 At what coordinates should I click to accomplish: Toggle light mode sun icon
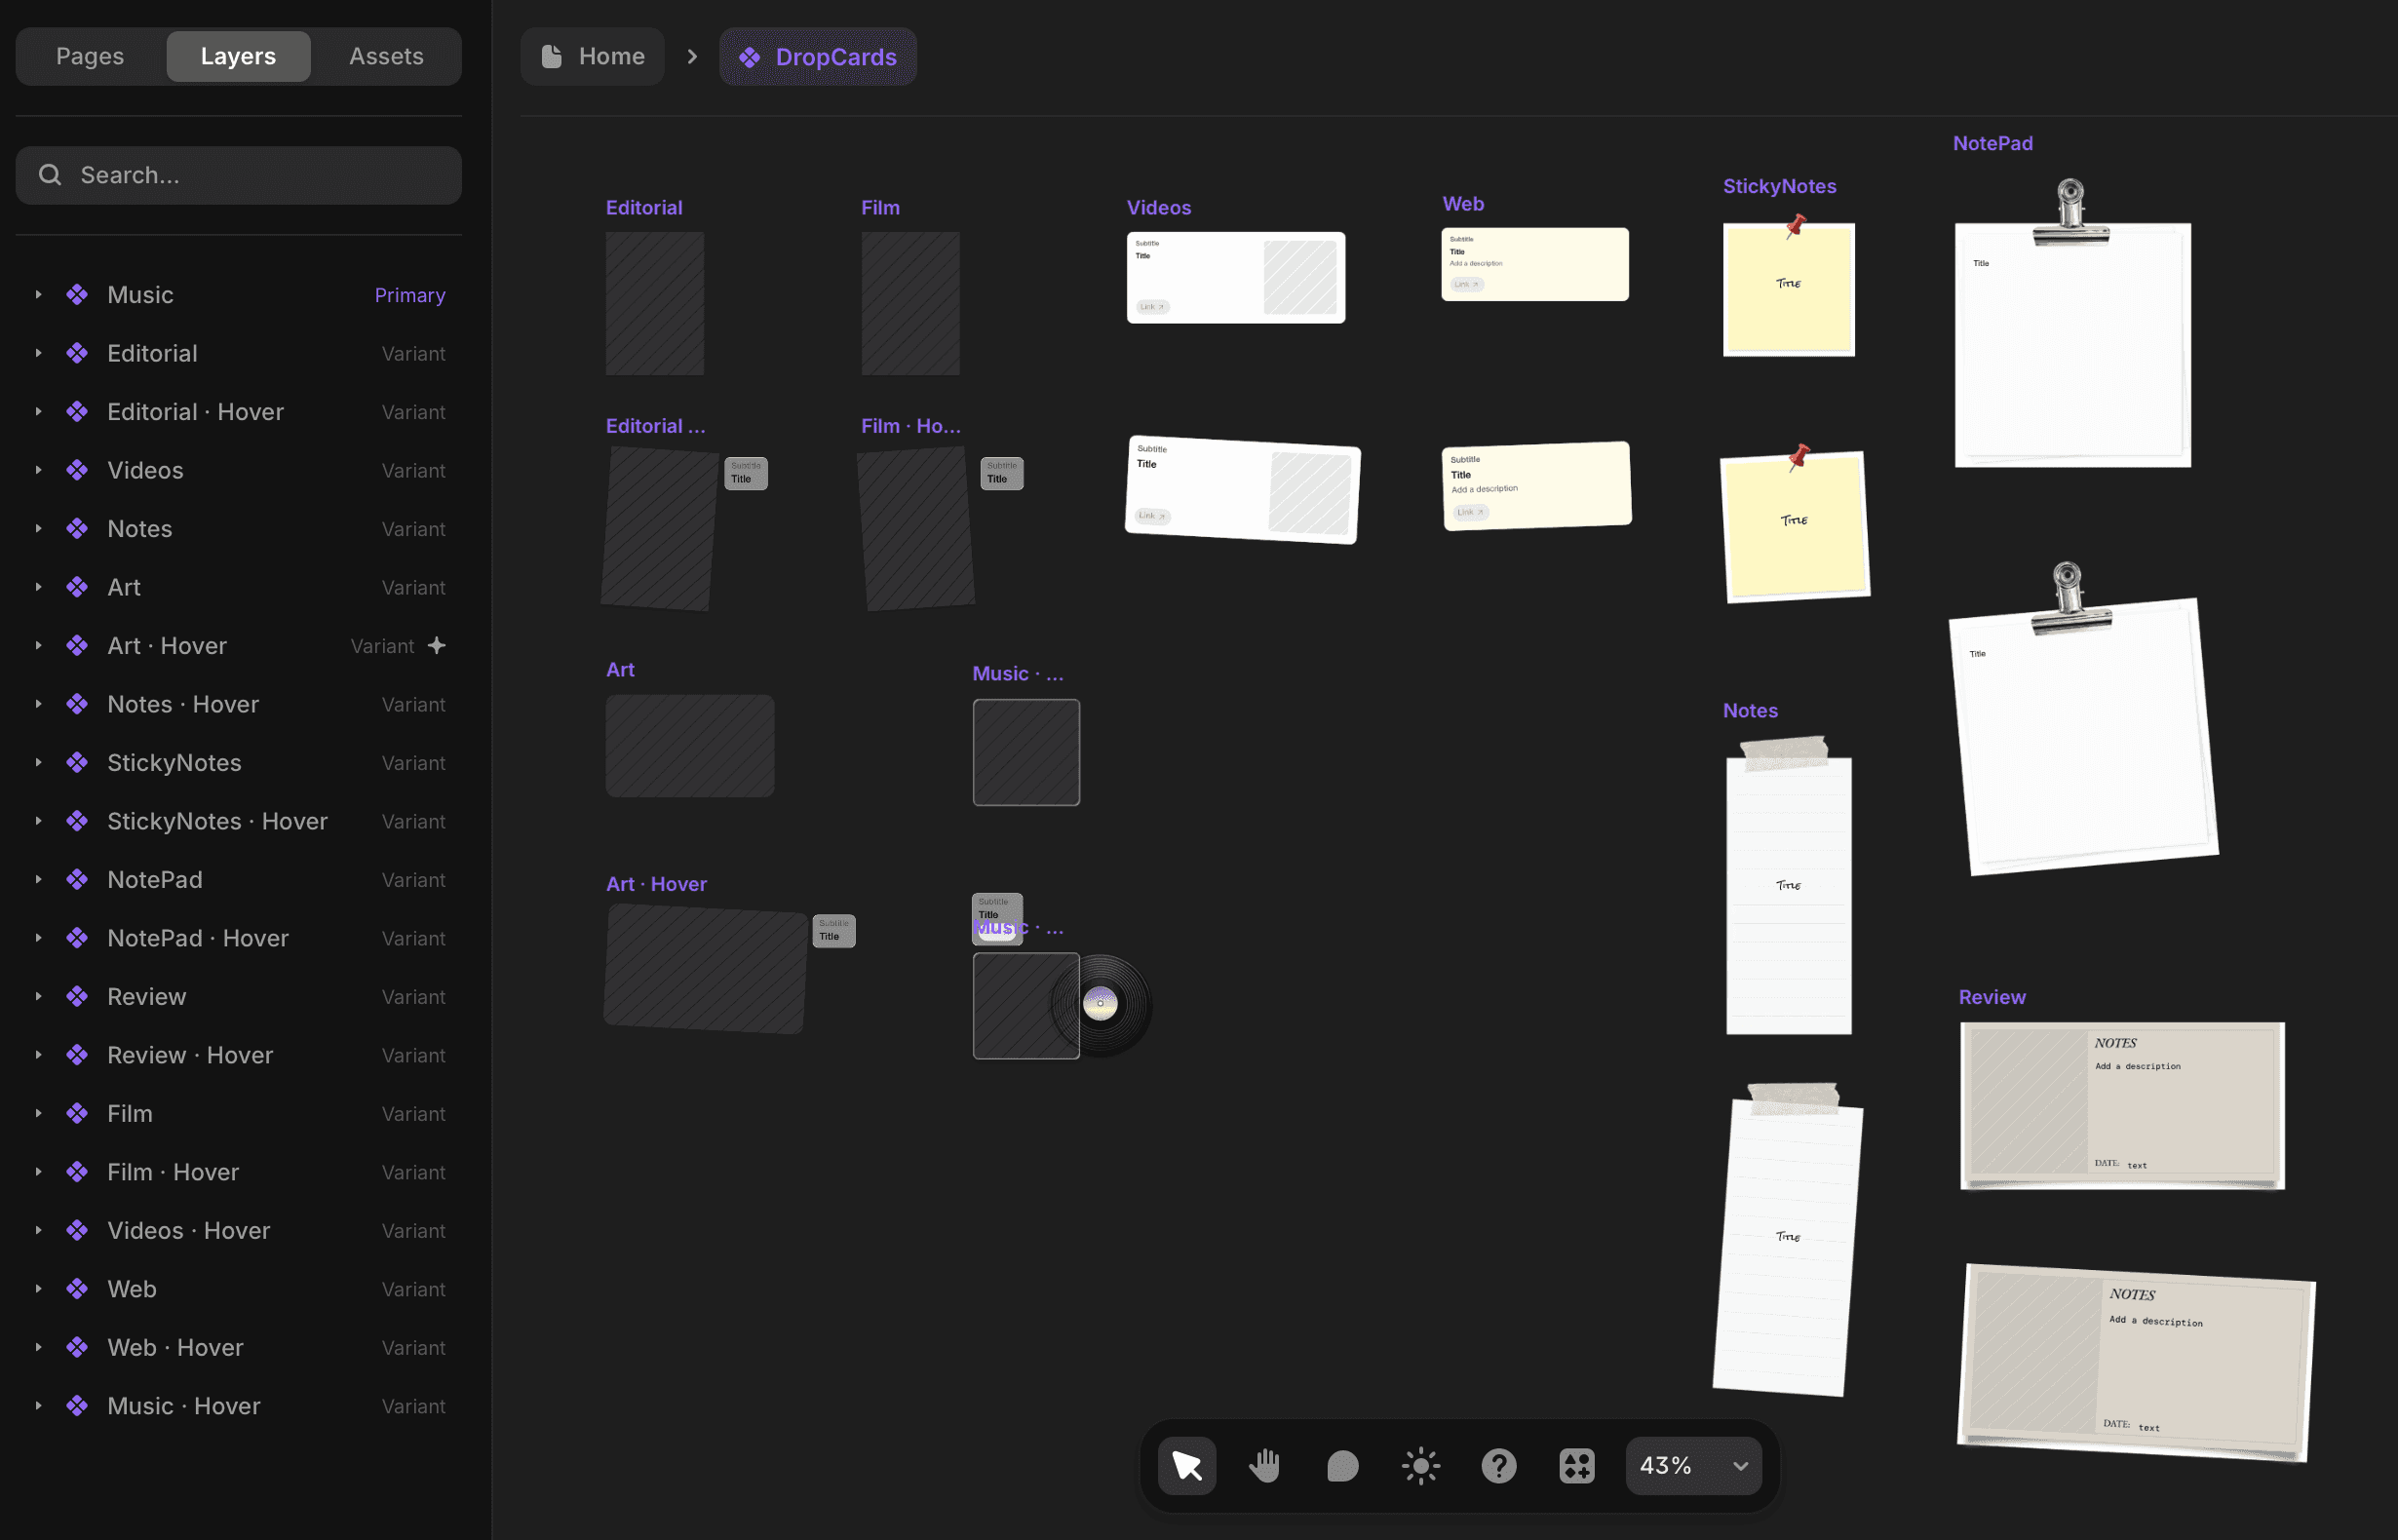point(1420,1465)
